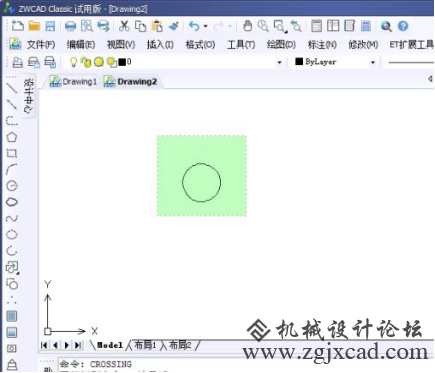Click the Undo arrow

click(x=194, y=26)
